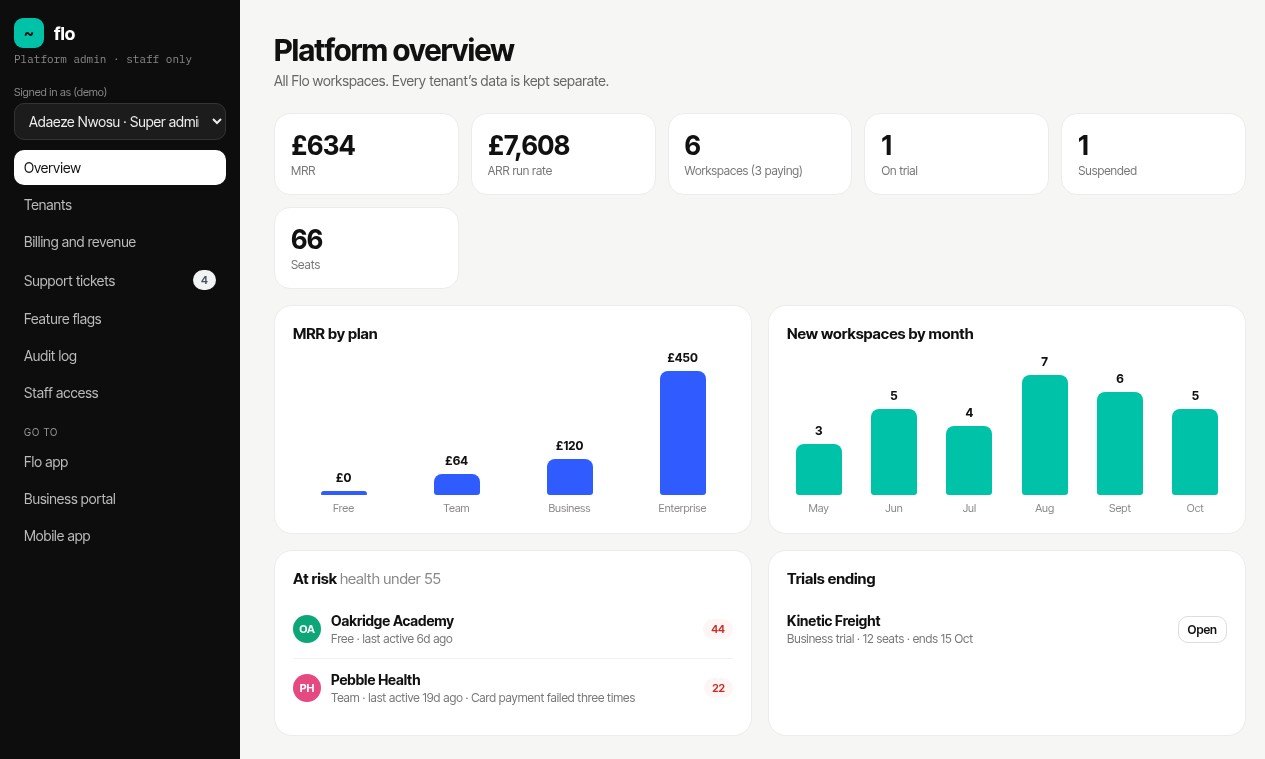Click the Team plan £64 bar

click(x=457, y=485)
